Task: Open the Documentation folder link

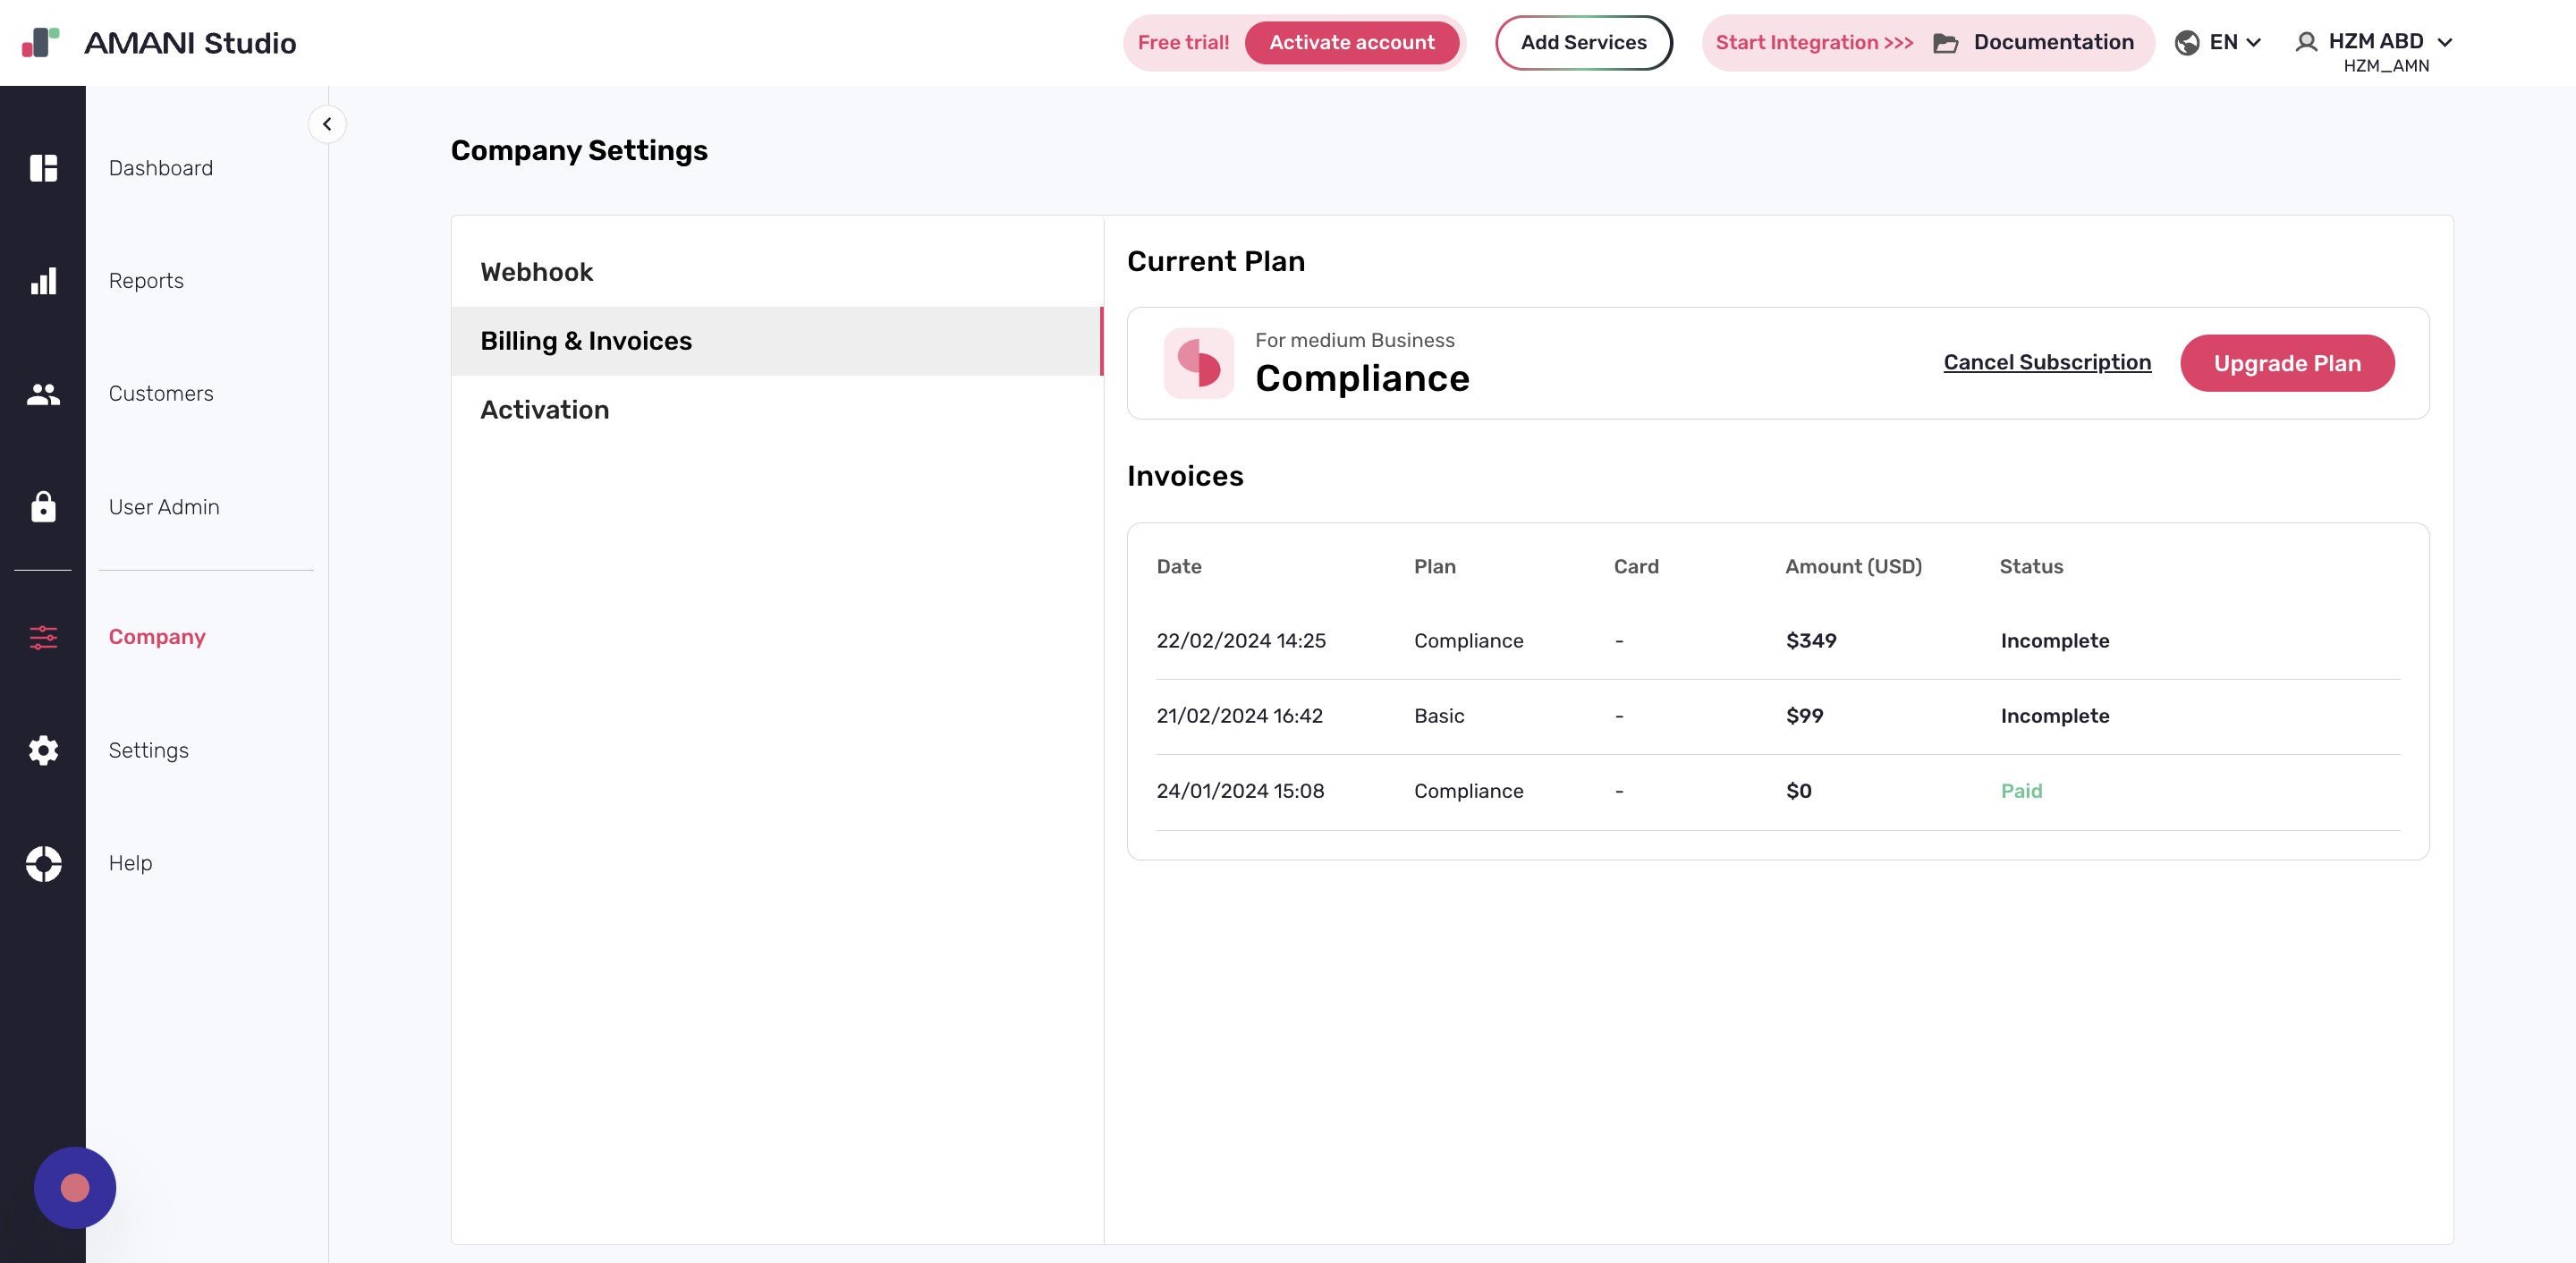Action: coord(2033,42)
